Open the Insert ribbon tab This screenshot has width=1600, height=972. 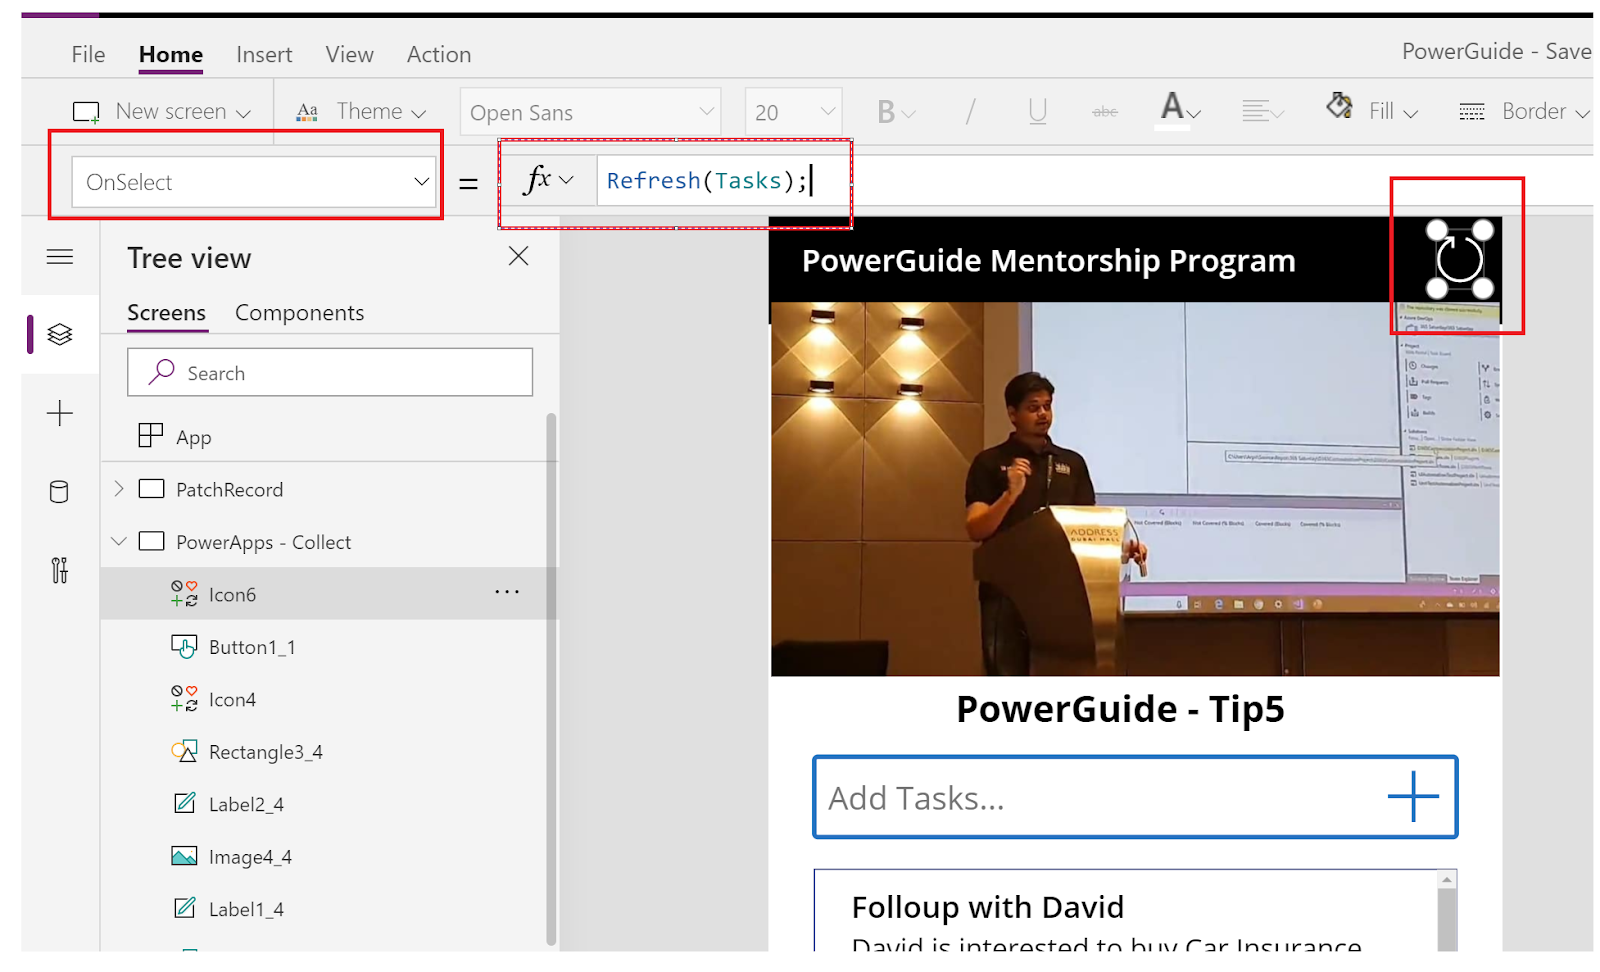coord(264,55)
